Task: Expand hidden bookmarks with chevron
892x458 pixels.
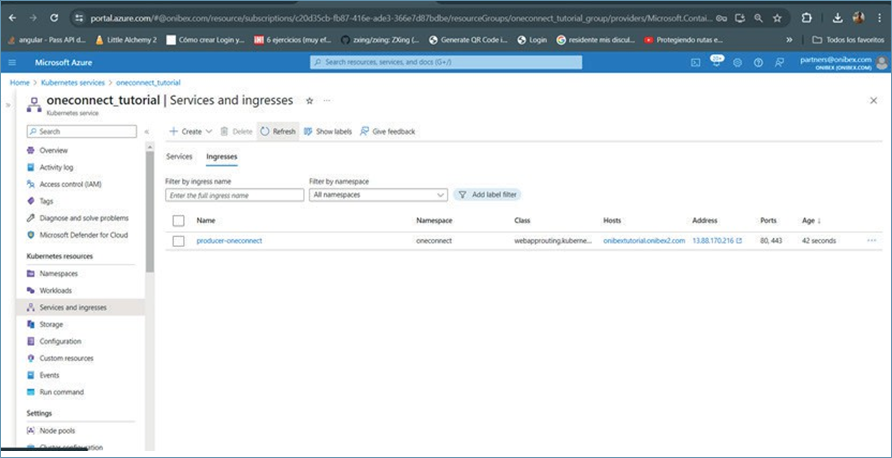Action: [789, 40]
